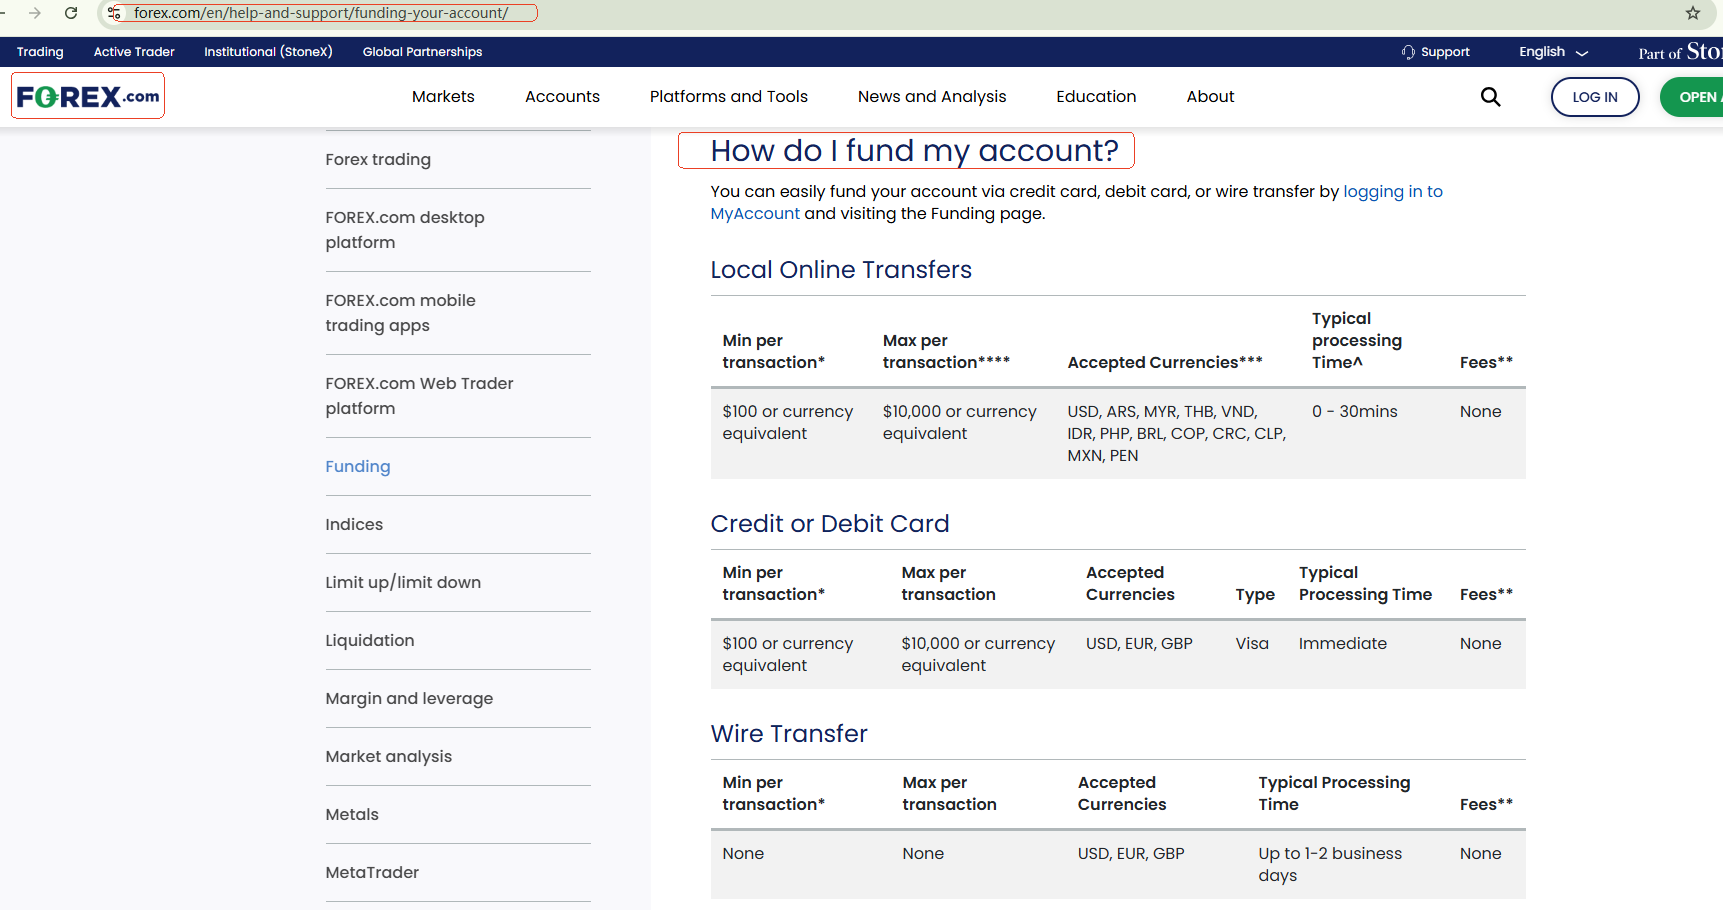Image resolution: width=1723 pixels, height=910 pixels.
Task: Open the Platforms and Tools menu
Action: (x=728, y=96)
